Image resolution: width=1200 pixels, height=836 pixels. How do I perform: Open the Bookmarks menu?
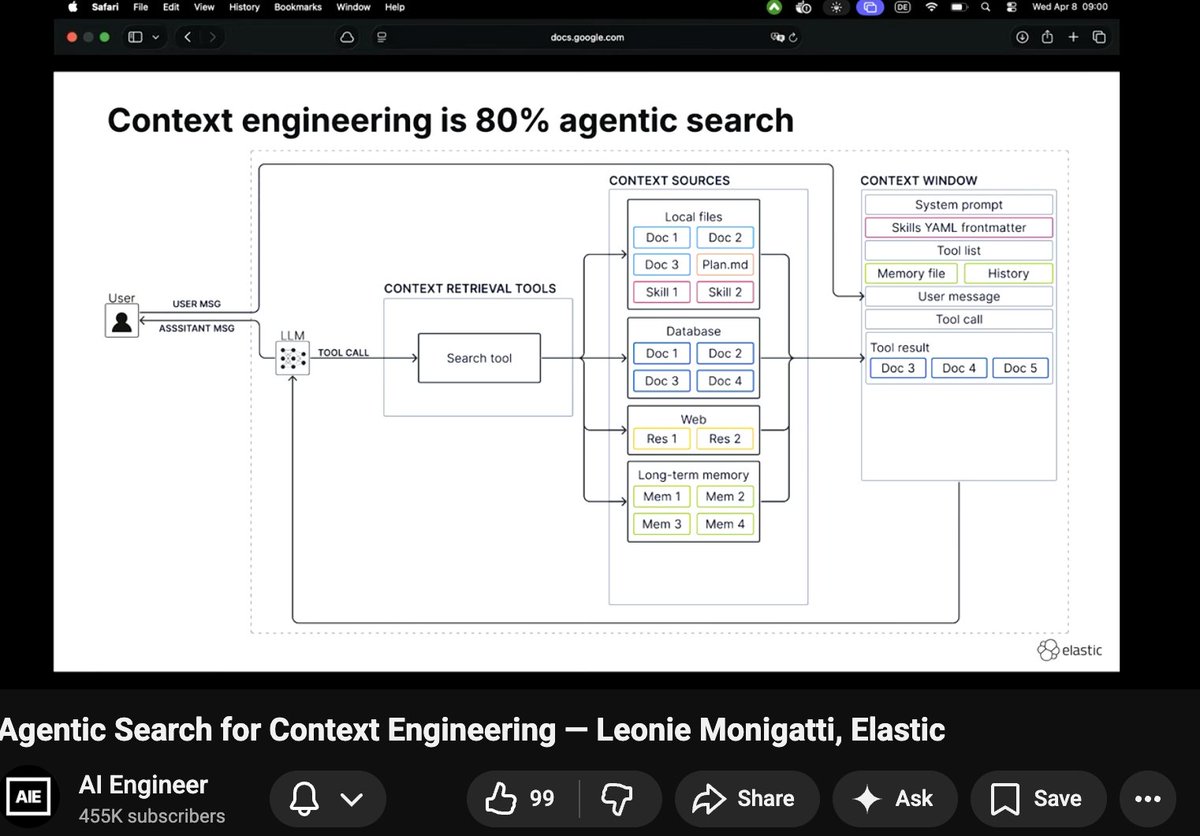298,7
